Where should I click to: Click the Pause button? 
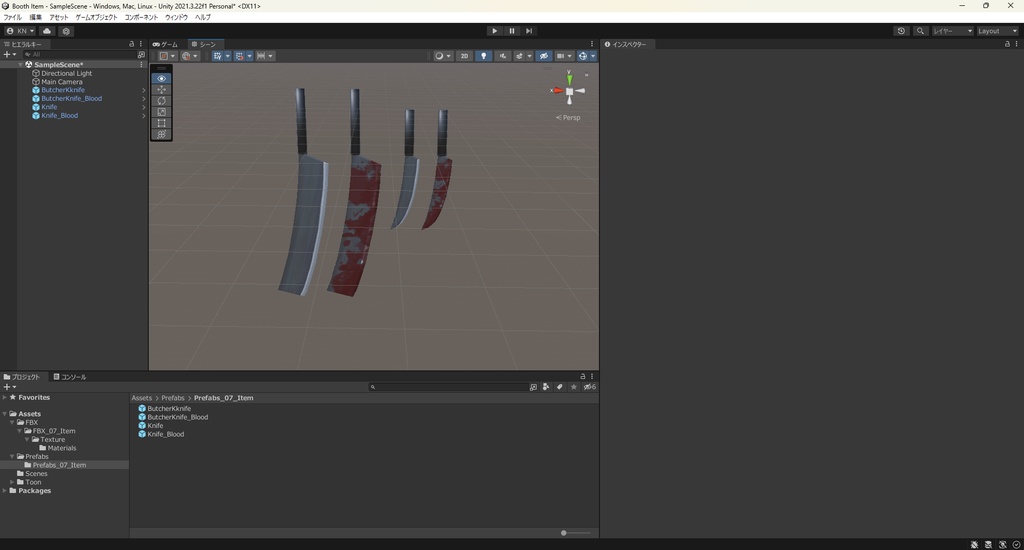coord(512,31)
